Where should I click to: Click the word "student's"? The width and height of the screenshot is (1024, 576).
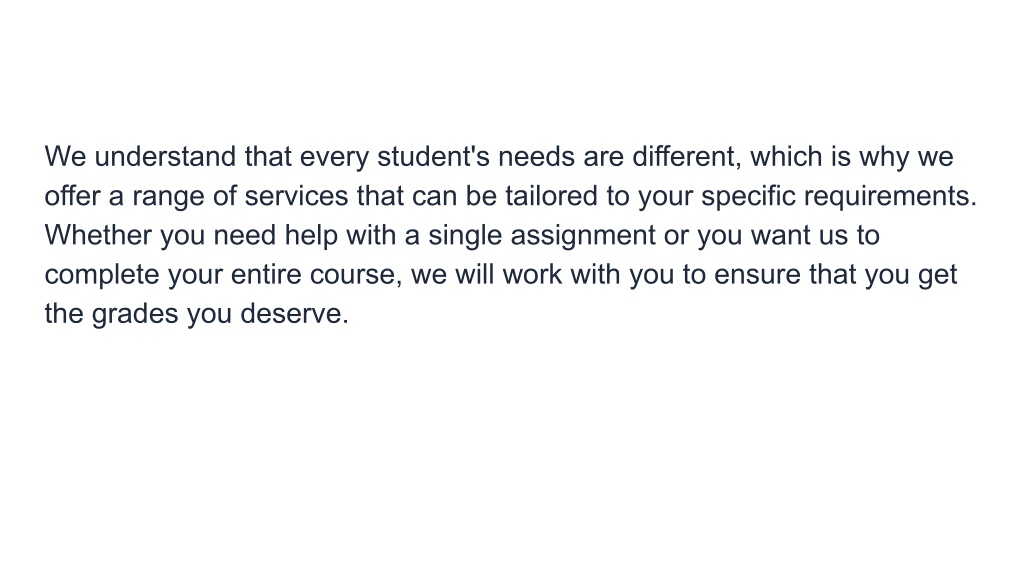[434, 157]
